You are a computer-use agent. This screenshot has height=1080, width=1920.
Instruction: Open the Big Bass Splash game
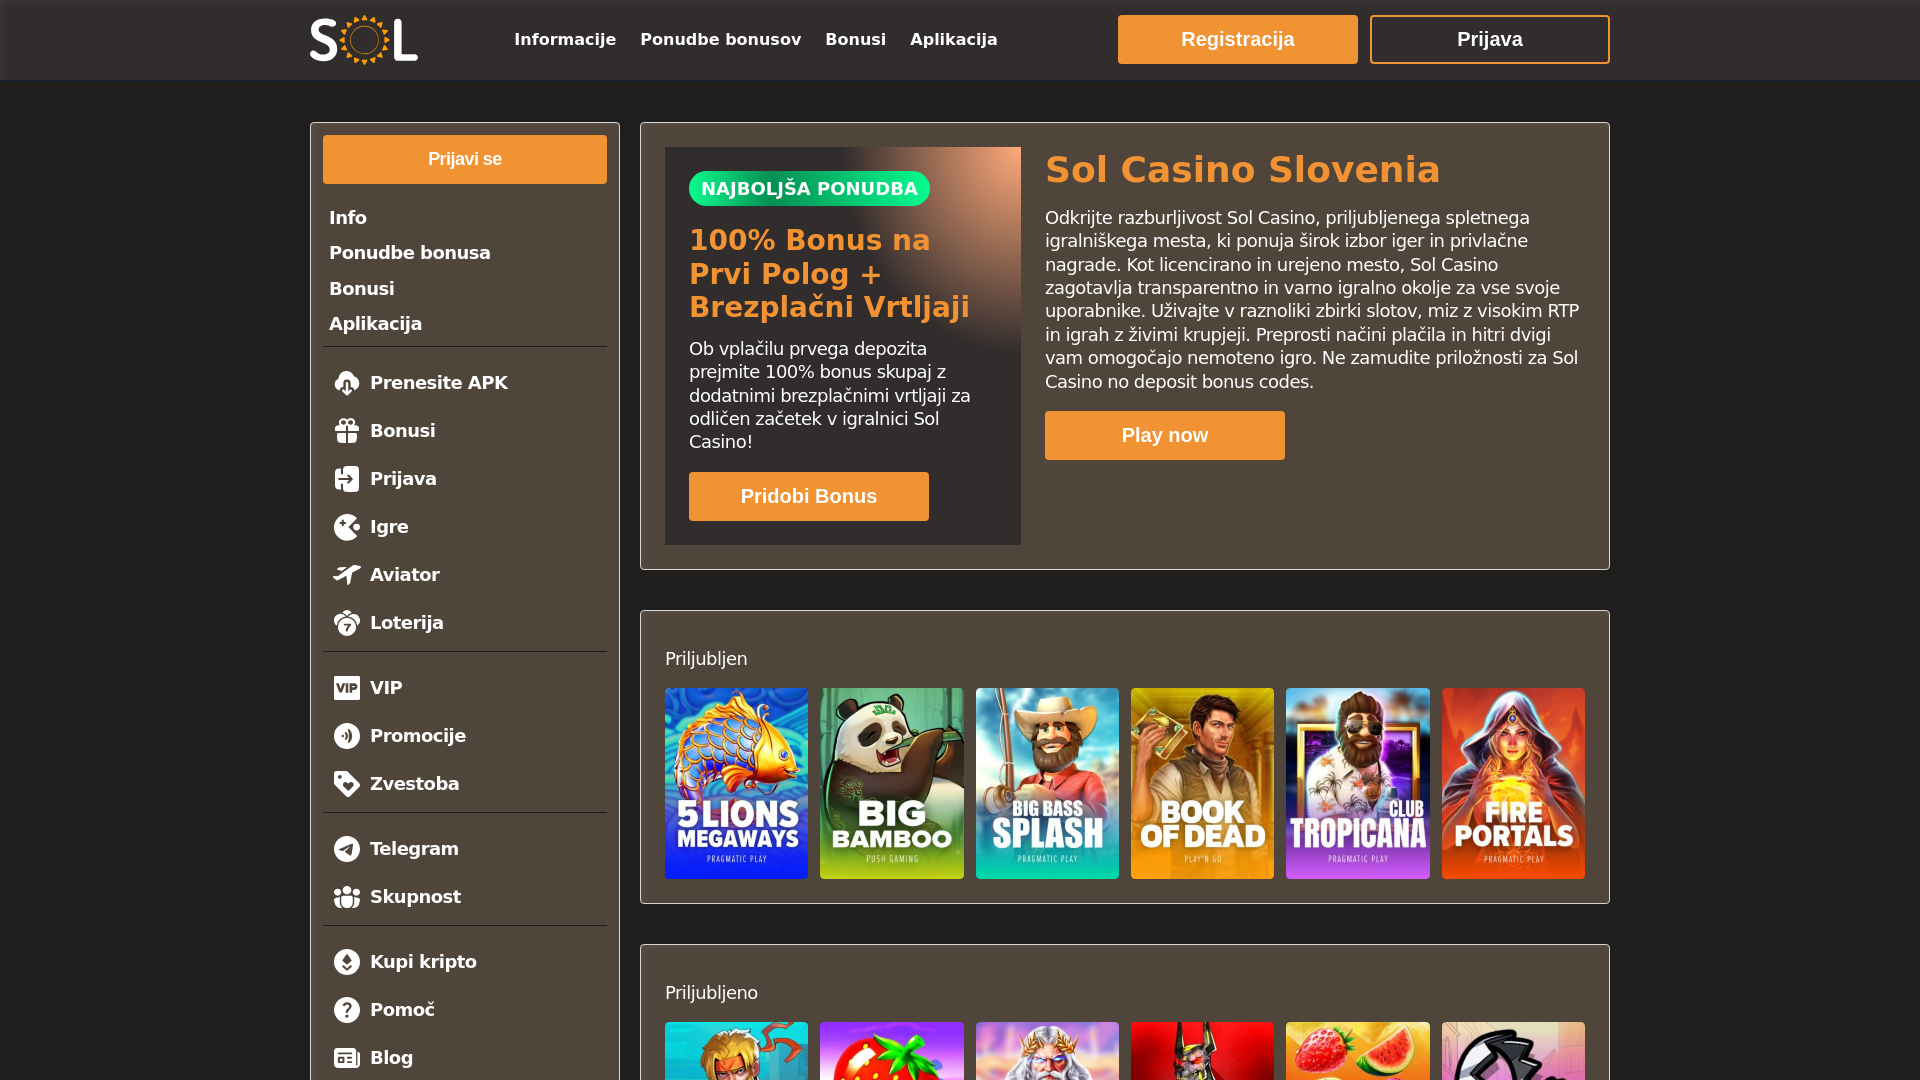click(x=1047, y=784)
